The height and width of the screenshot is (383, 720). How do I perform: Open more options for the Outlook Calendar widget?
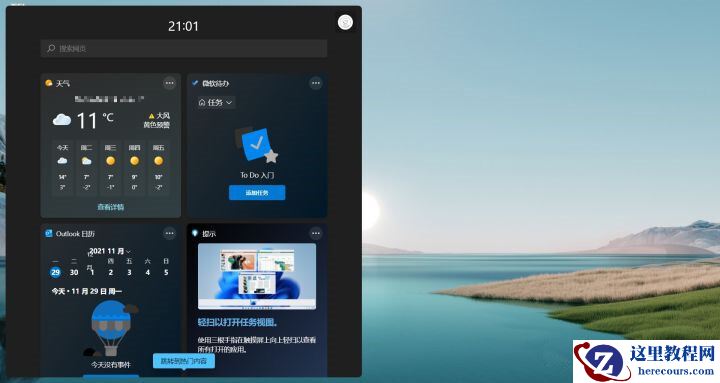click(169, 233)
